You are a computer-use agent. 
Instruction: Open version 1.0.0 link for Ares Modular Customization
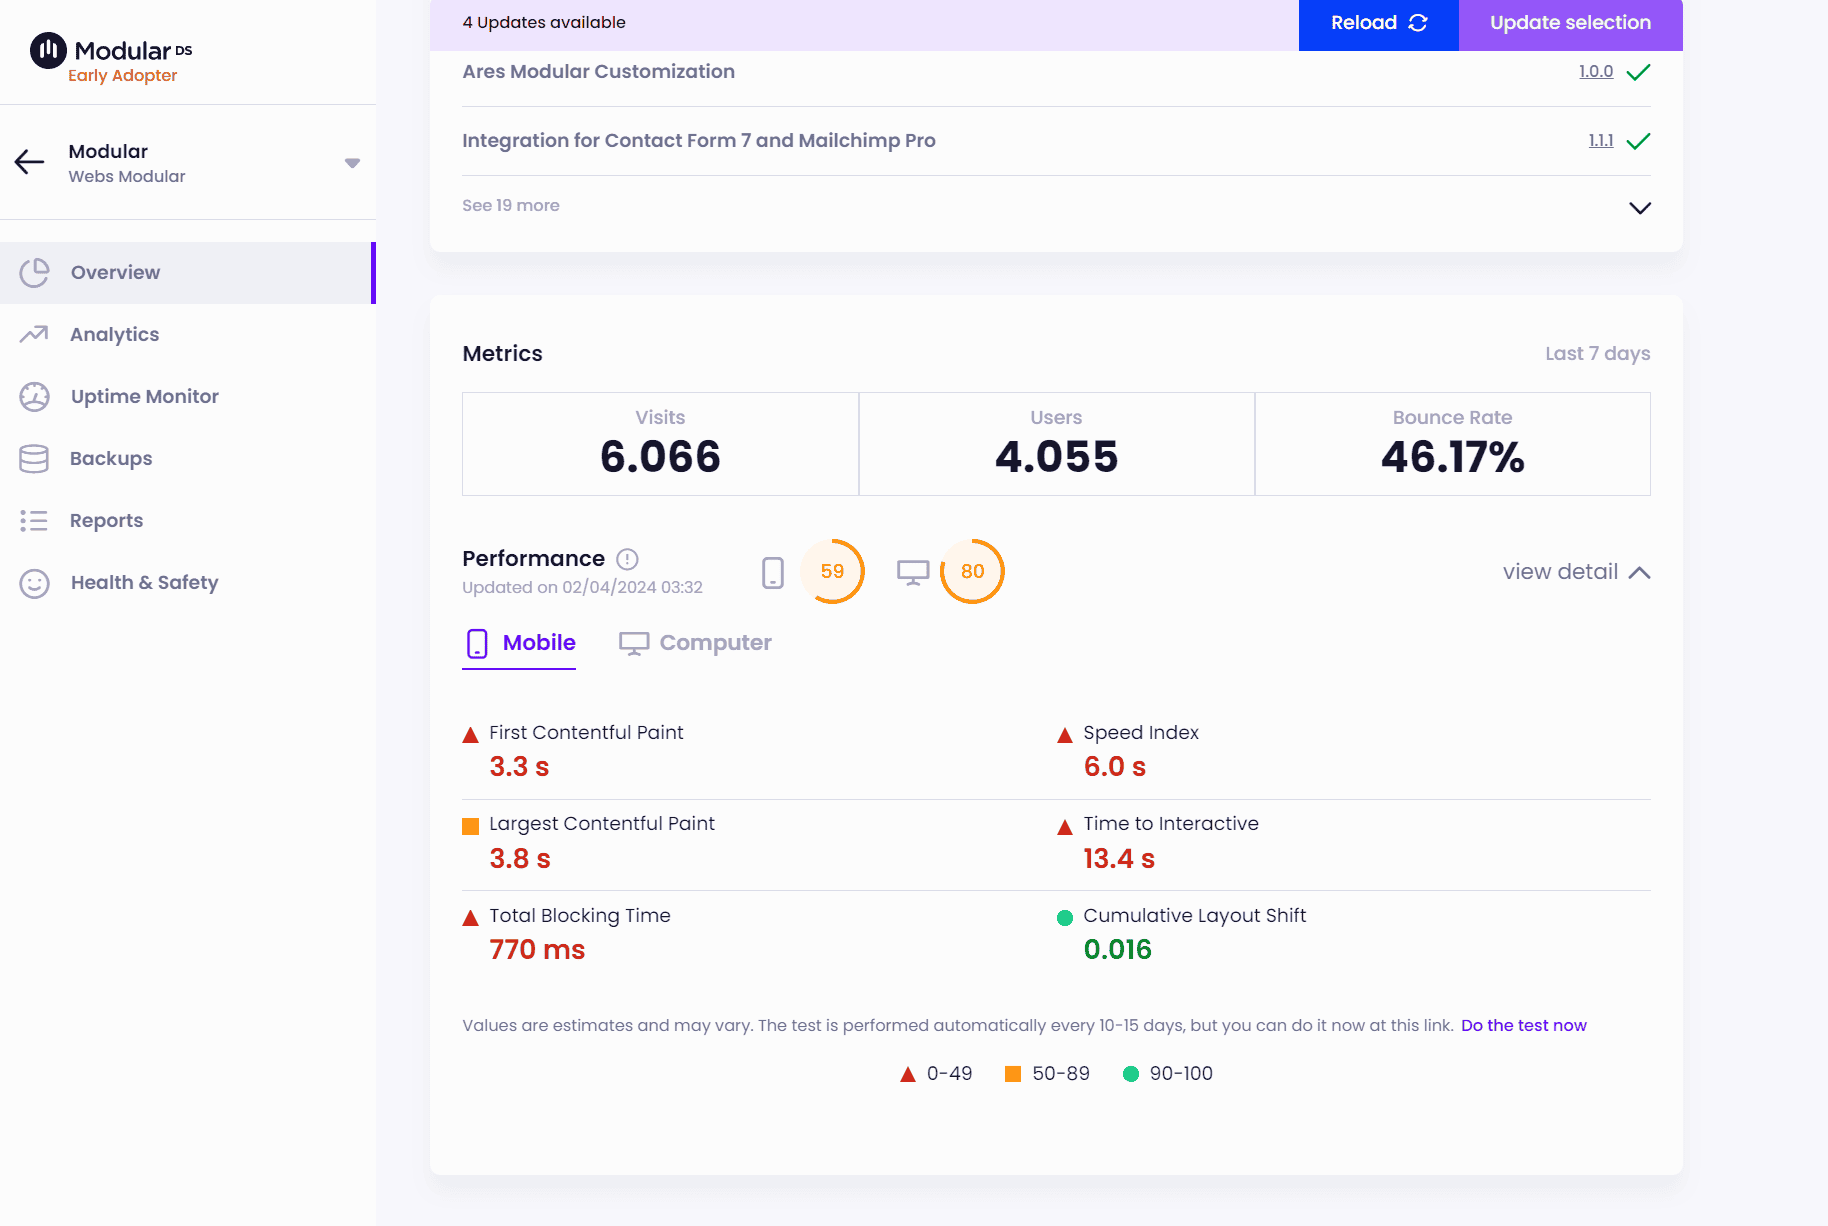[1596, 72]
